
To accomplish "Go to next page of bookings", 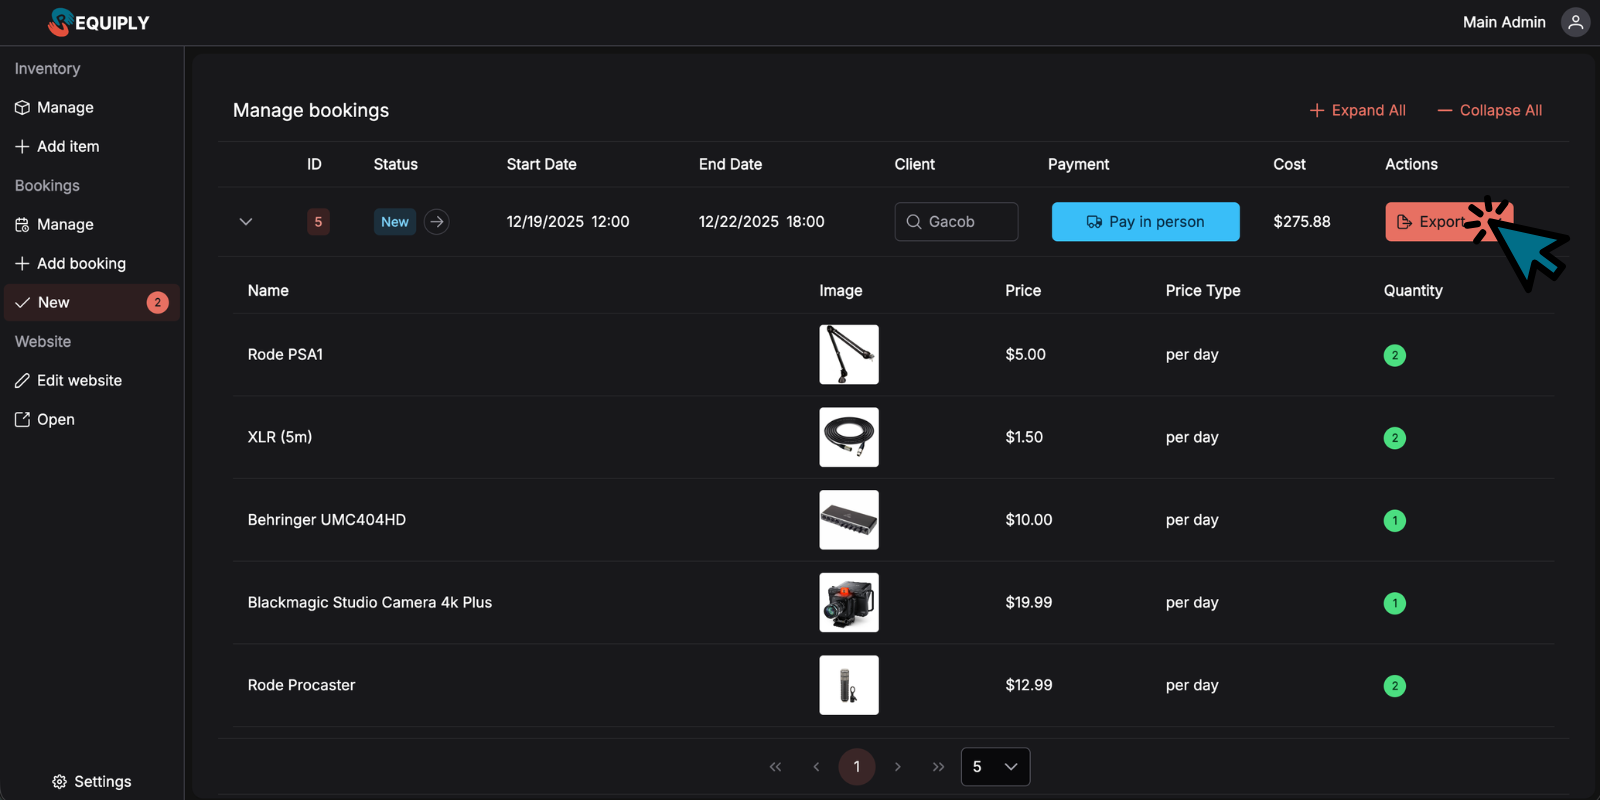I will [x=898, y=767].
